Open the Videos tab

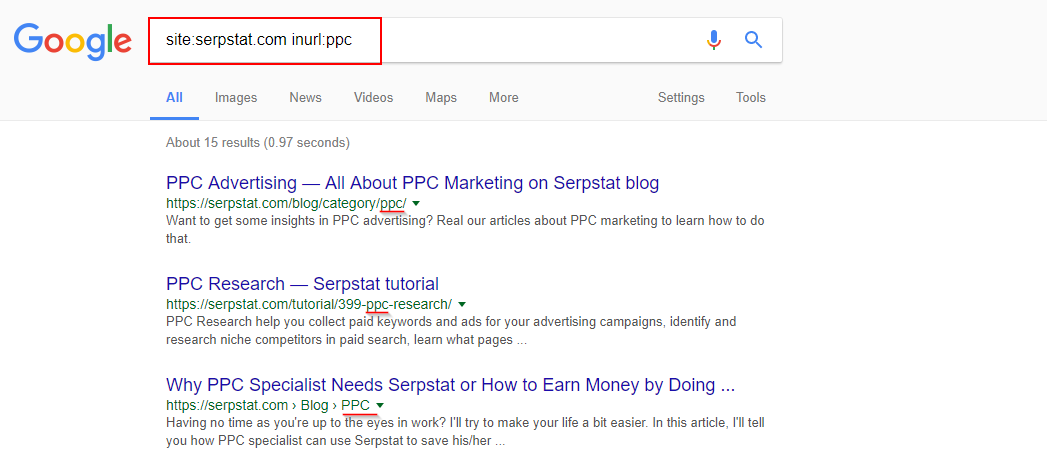373,98
